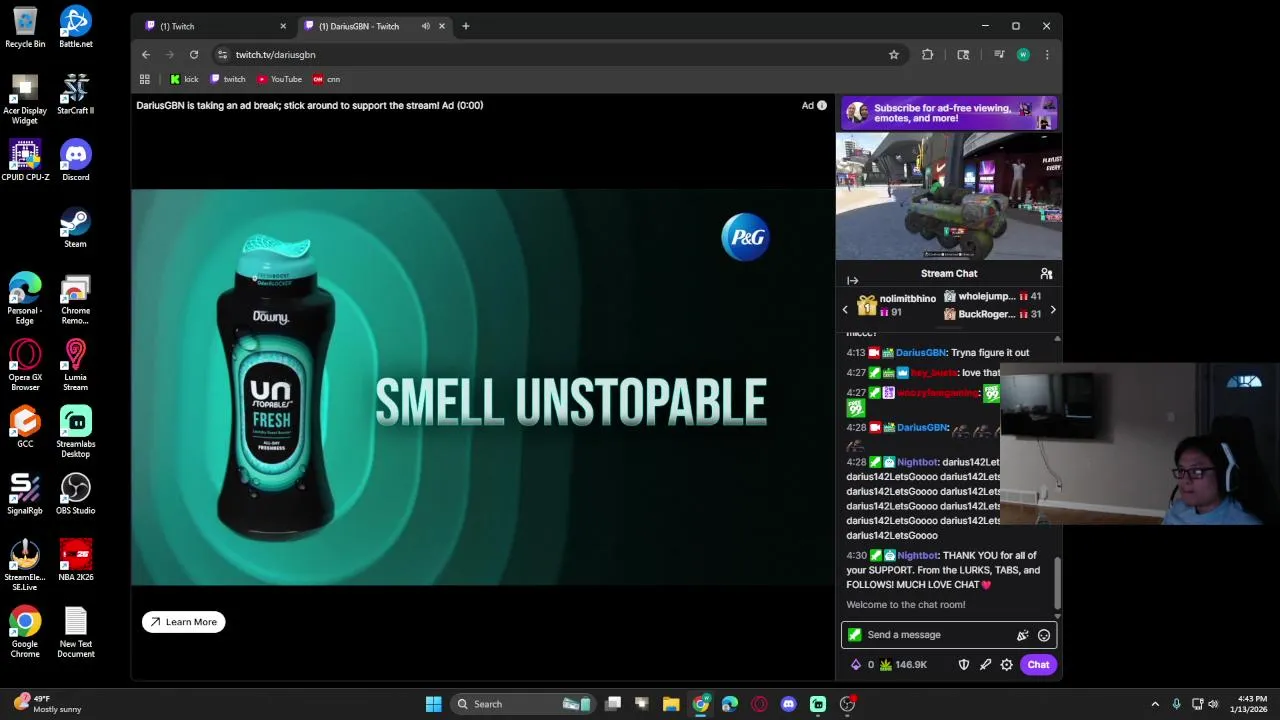Screen dimensions: 1280x720
Task: Open Chrome apps grid in bookmarks bar
Action: [x=145, y=79]
